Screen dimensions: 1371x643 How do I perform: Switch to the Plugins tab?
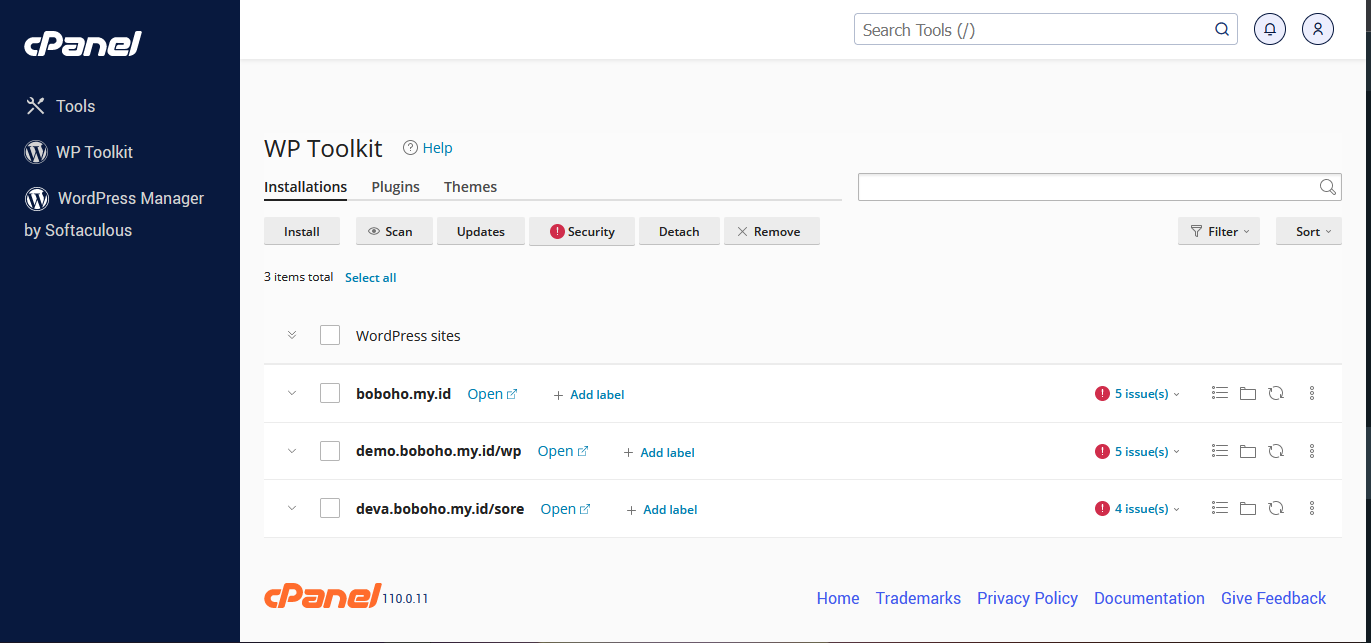click(x=395, y=187)
